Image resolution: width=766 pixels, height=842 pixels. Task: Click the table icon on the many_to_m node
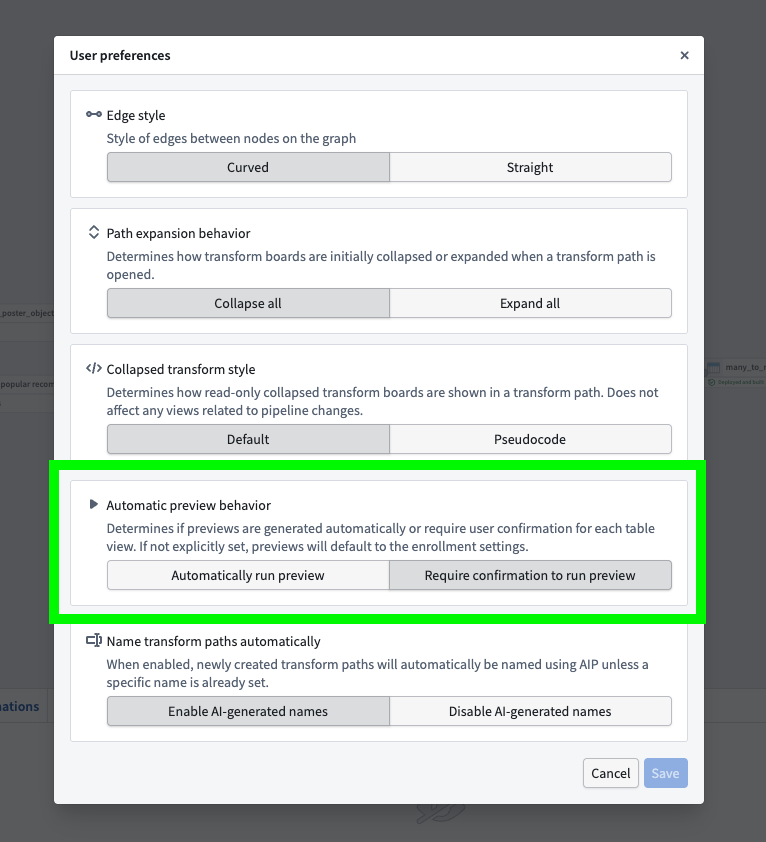pyautogui.click(x=714, y=368)
